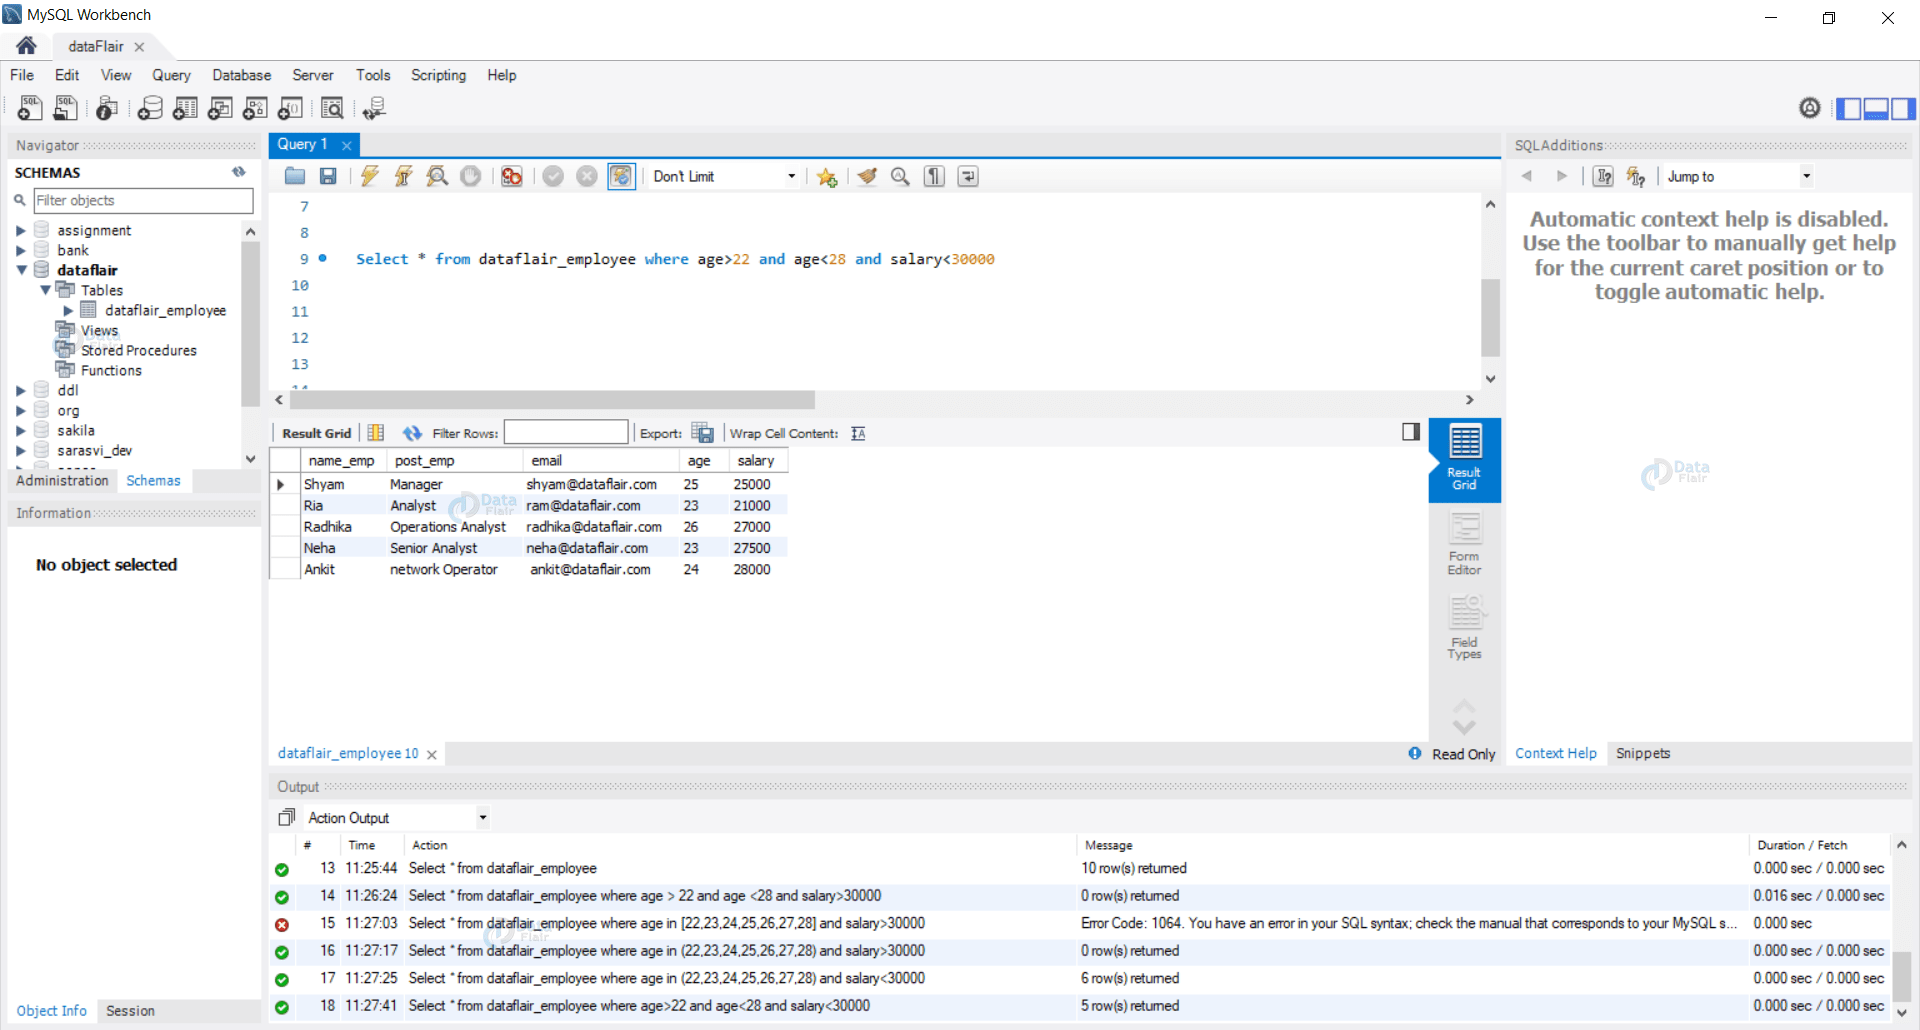Toggle Auto-commit for the connection
1920x1030 pixels.
coord(621,176)
